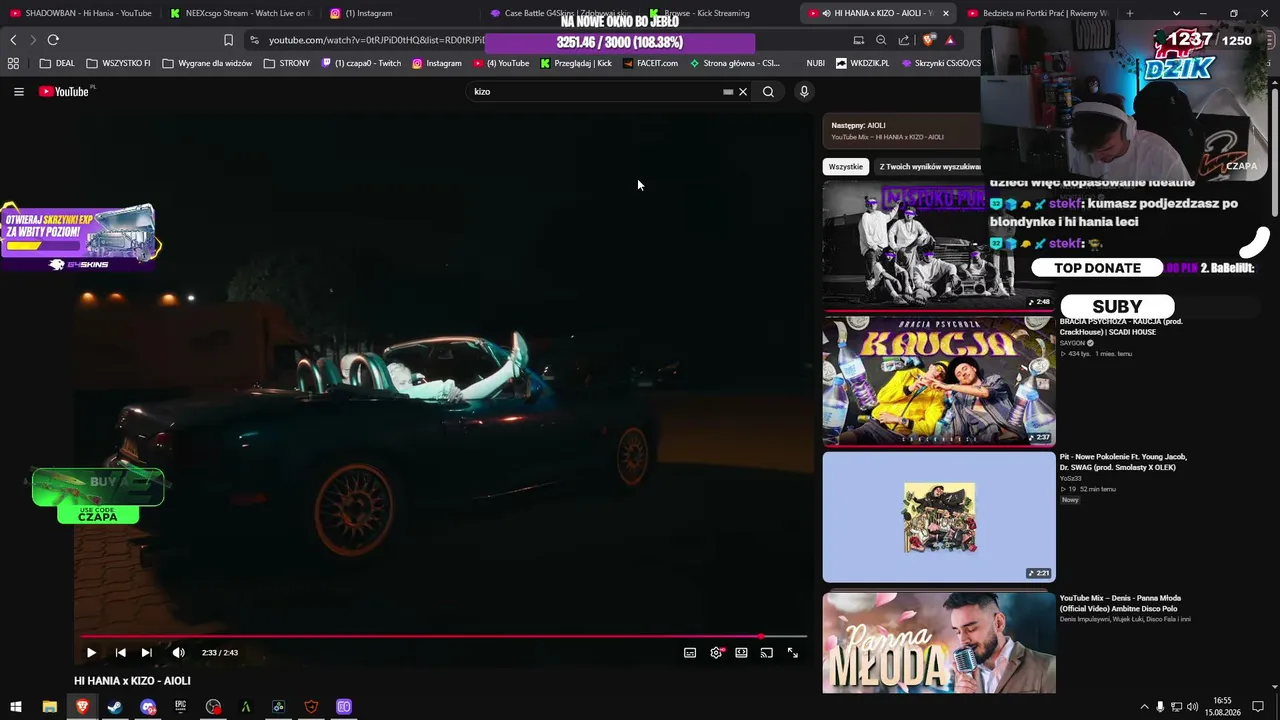Open a new browser tab
The width and height of the screenshot is (1280, 720).
[1129, 13]
